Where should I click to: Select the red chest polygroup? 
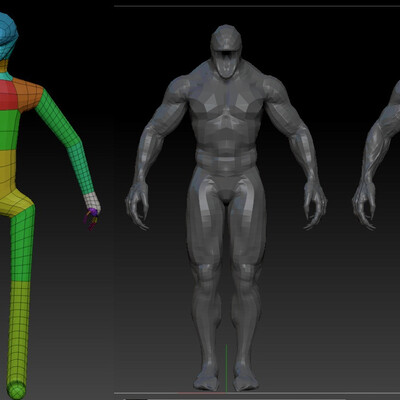click(x=8, y=95)
